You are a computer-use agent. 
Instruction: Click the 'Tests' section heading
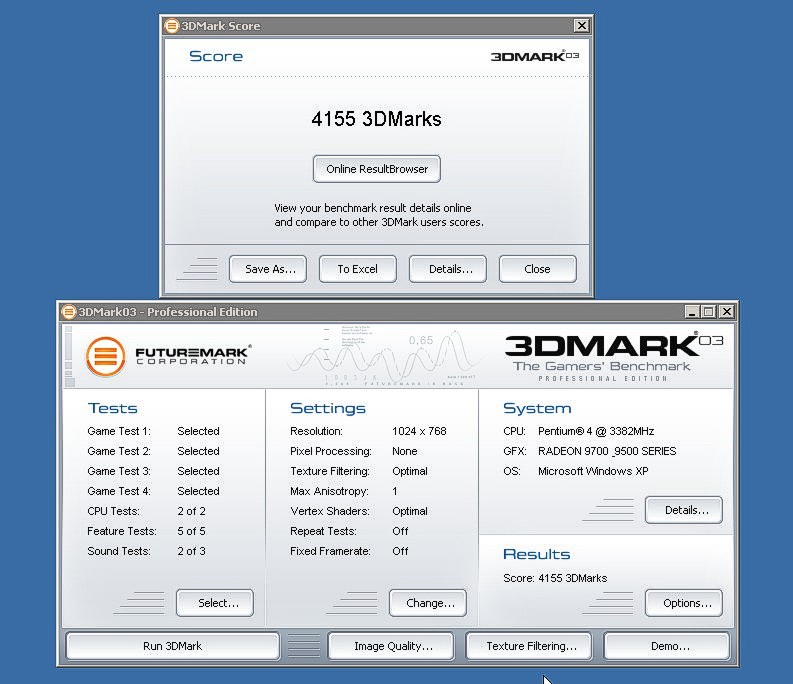tap(112, 408)
